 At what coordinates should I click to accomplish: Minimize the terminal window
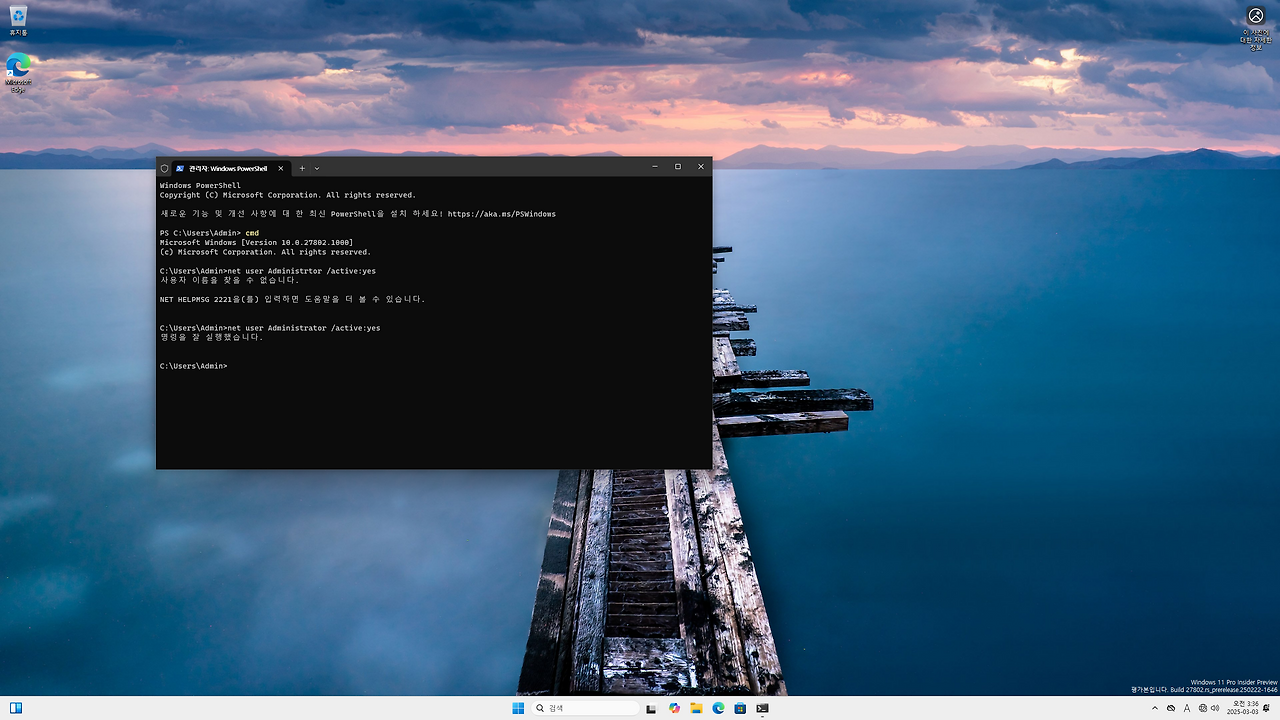(x=655, y=167)
